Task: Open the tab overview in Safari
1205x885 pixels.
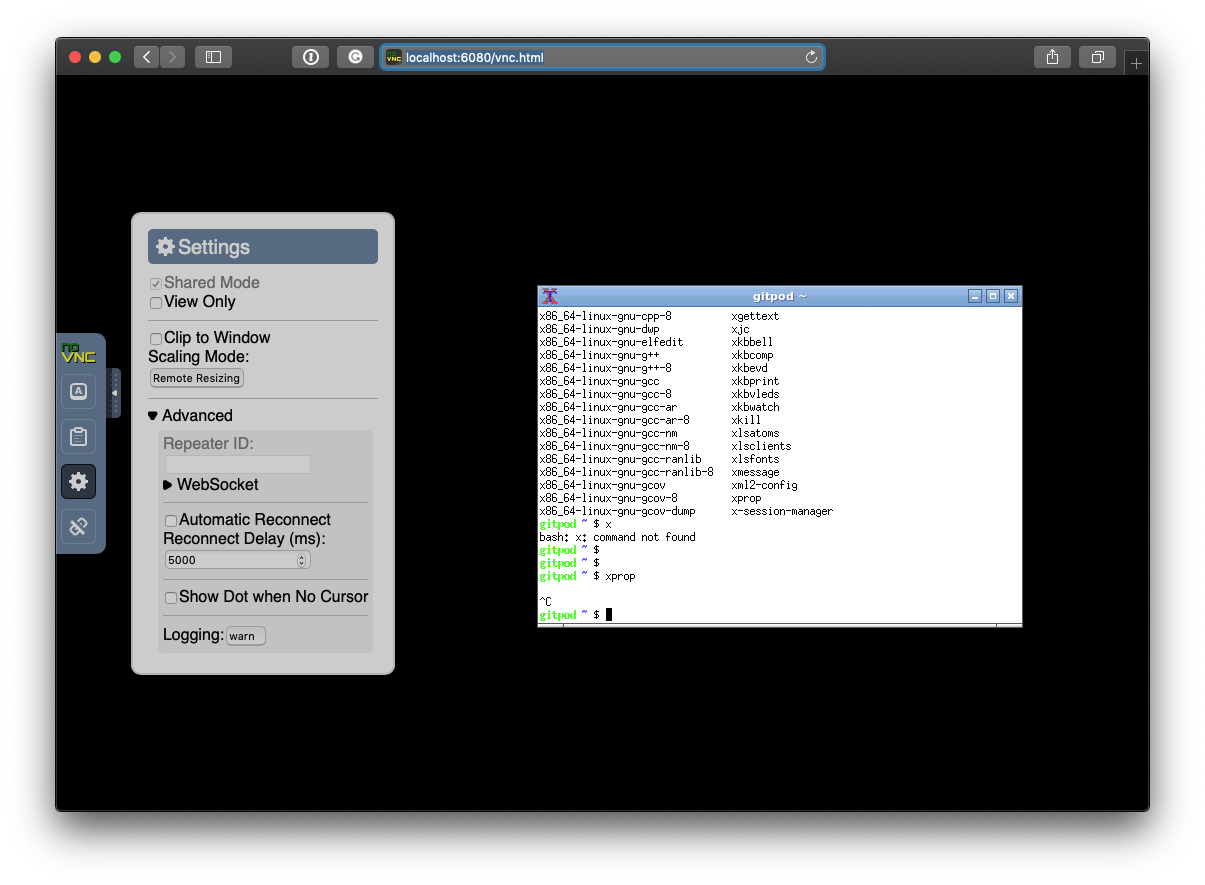Action: click(1097, 57)
